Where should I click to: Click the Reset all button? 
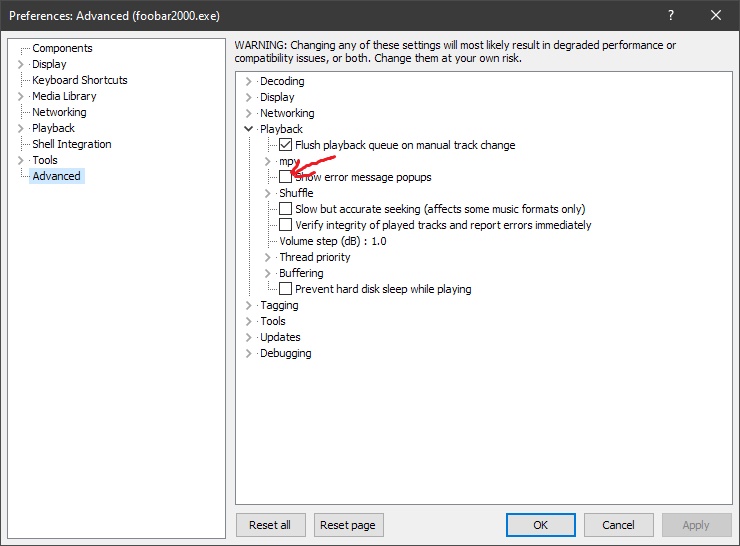(270, 525)
